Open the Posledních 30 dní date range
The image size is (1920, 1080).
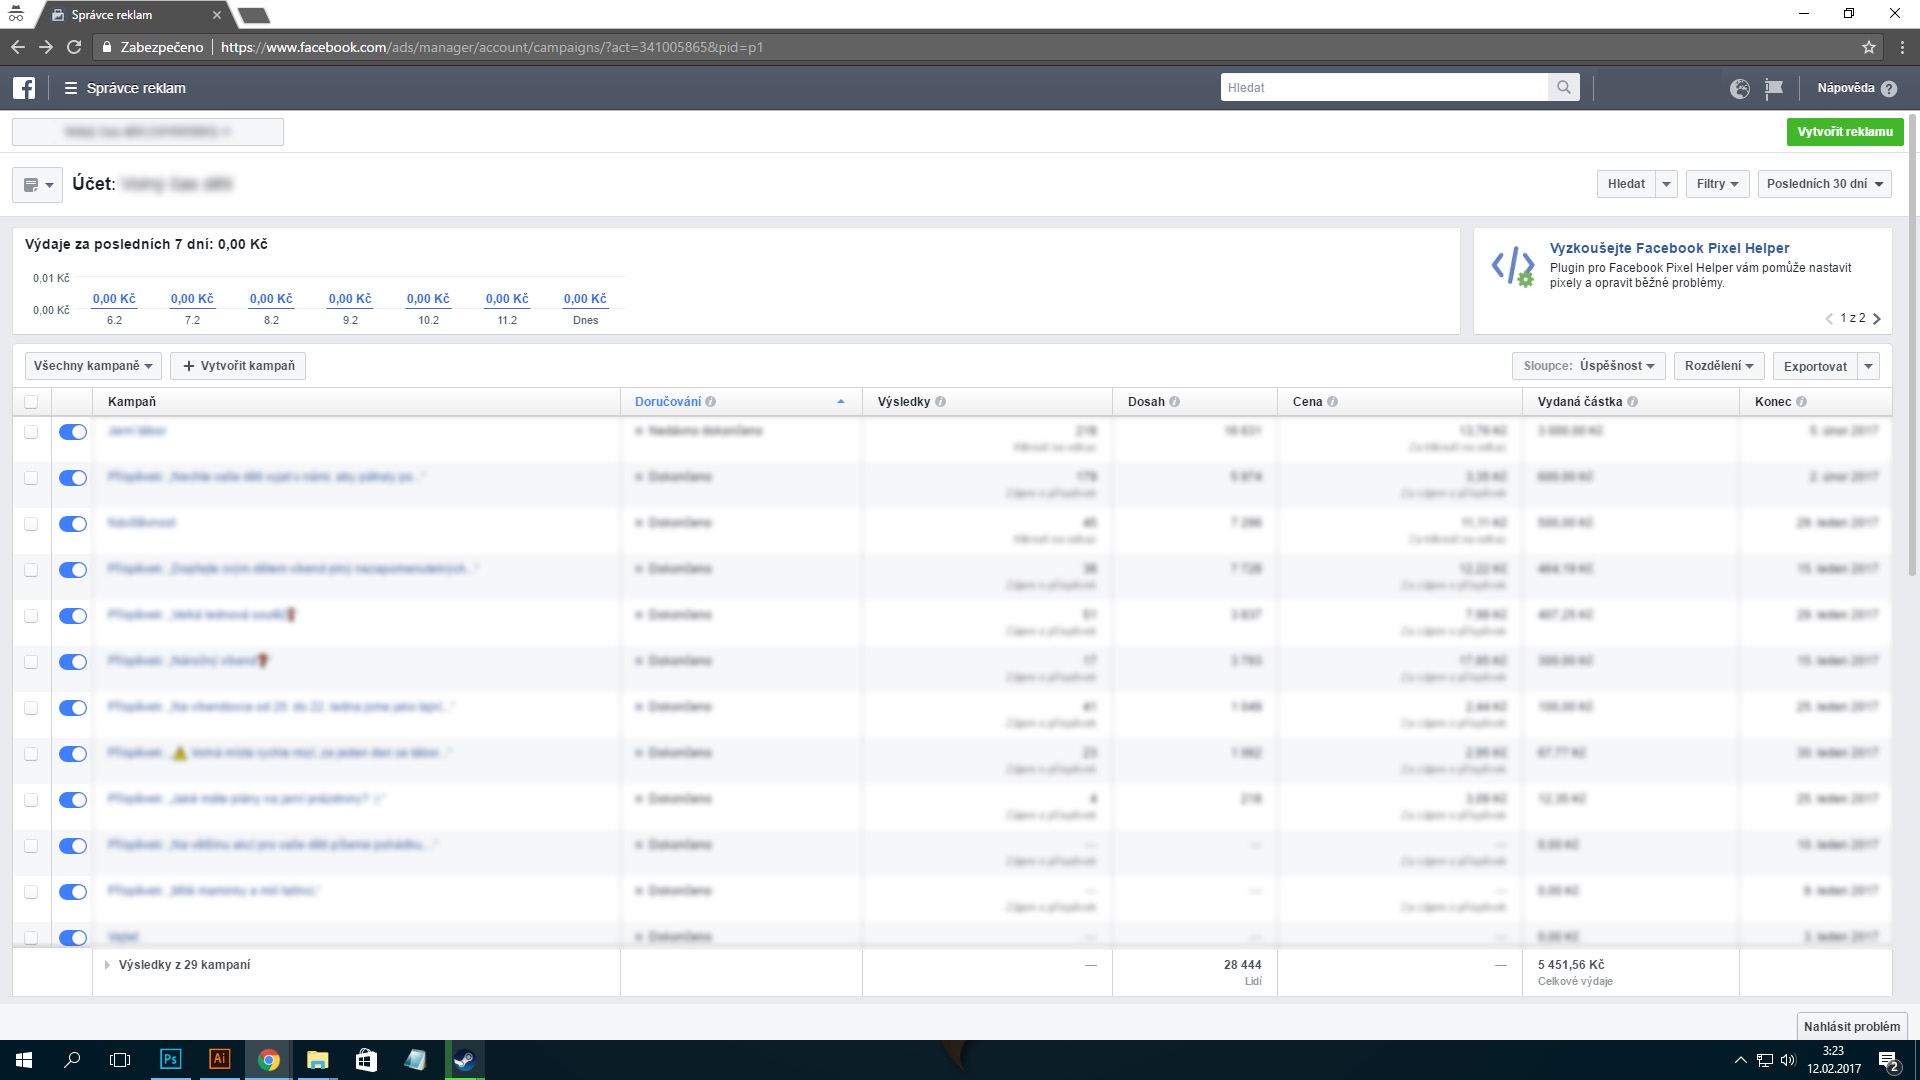pyautogui.click(x=1824, y=184)
